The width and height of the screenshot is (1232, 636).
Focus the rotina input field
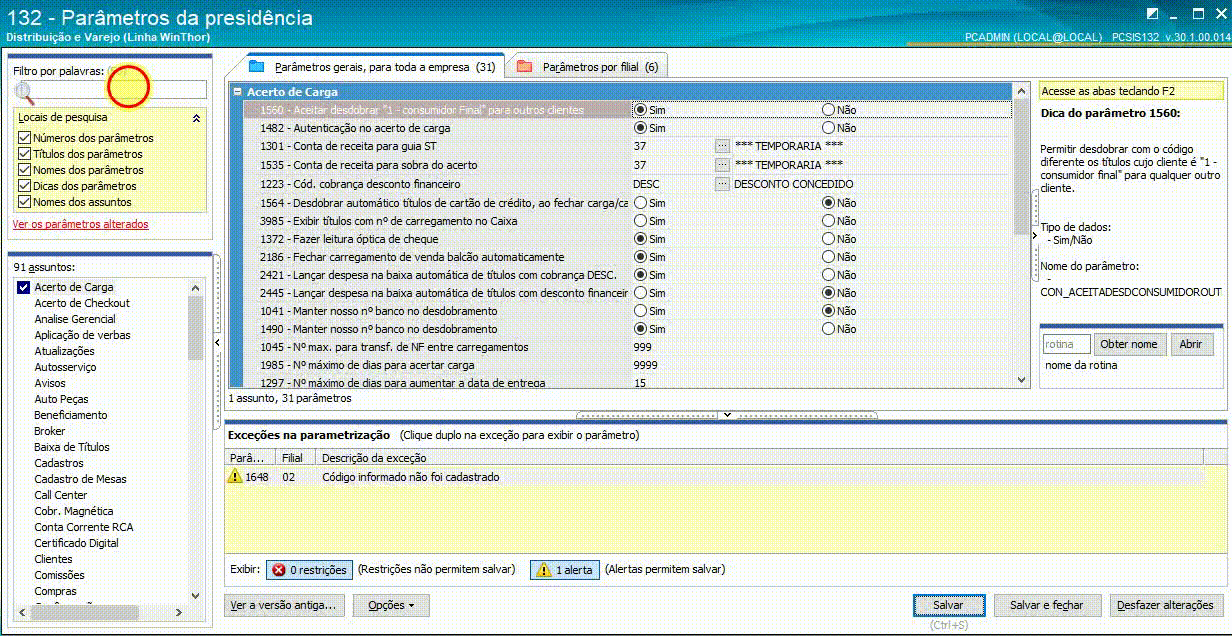click(x=1066, y=344)
